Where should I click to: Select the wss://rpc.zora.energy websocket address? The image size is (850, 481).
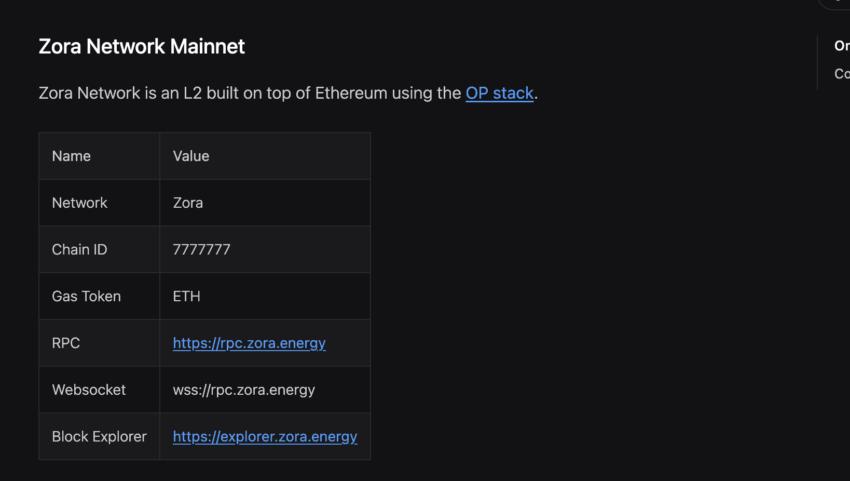(x=243, y=390)
